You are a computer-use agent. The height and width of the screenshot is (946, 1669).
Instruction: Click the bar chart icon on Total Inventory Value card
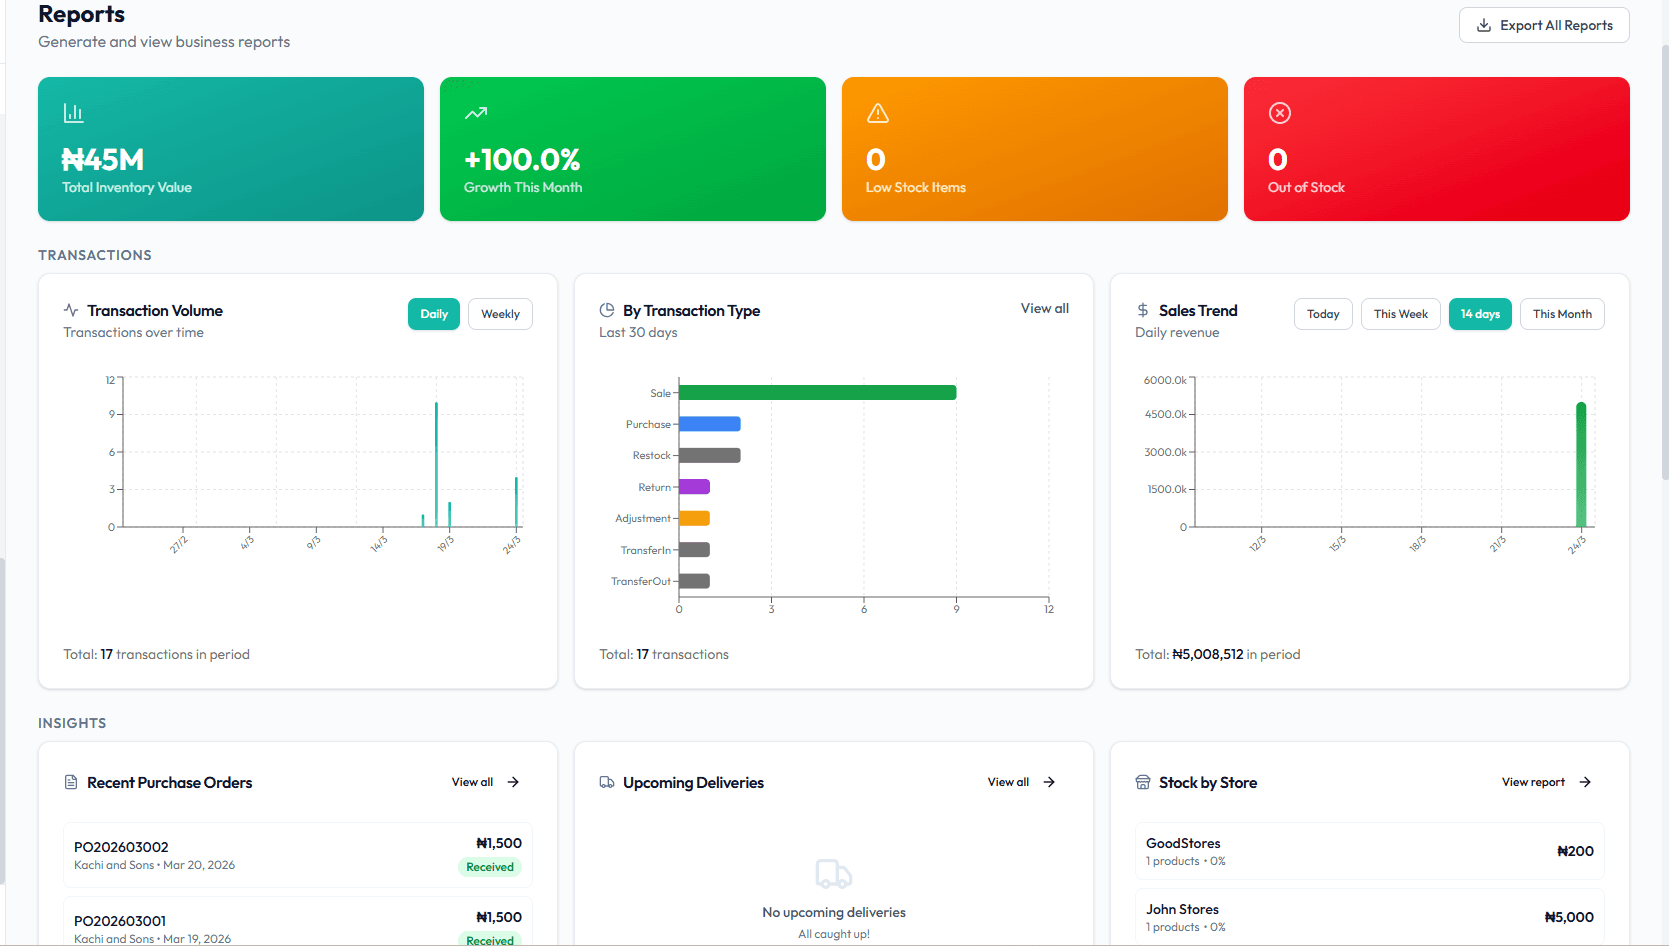73,112
